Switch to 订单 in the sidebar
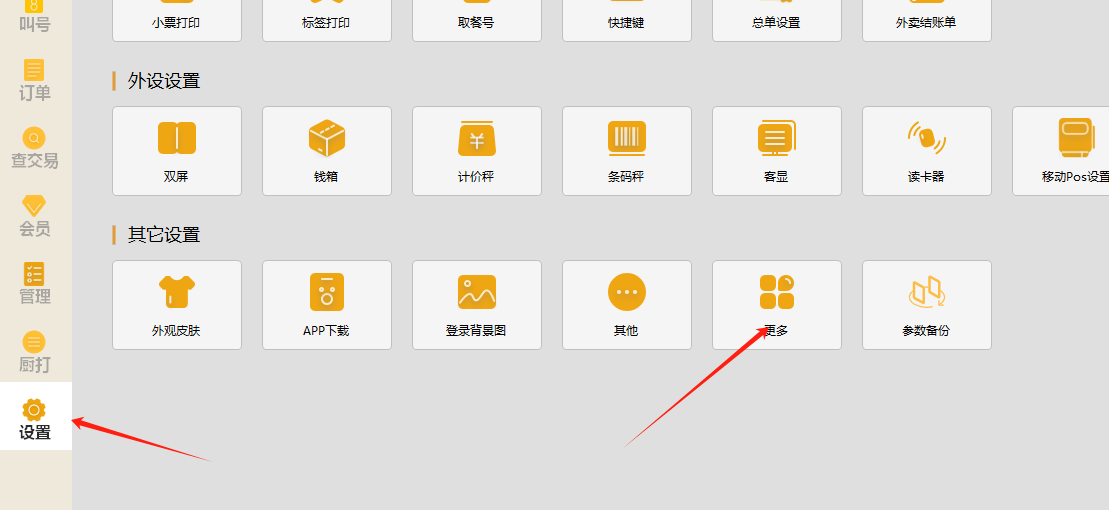Viewport: 1109px width, 510px height. click(x=35, y=81)
